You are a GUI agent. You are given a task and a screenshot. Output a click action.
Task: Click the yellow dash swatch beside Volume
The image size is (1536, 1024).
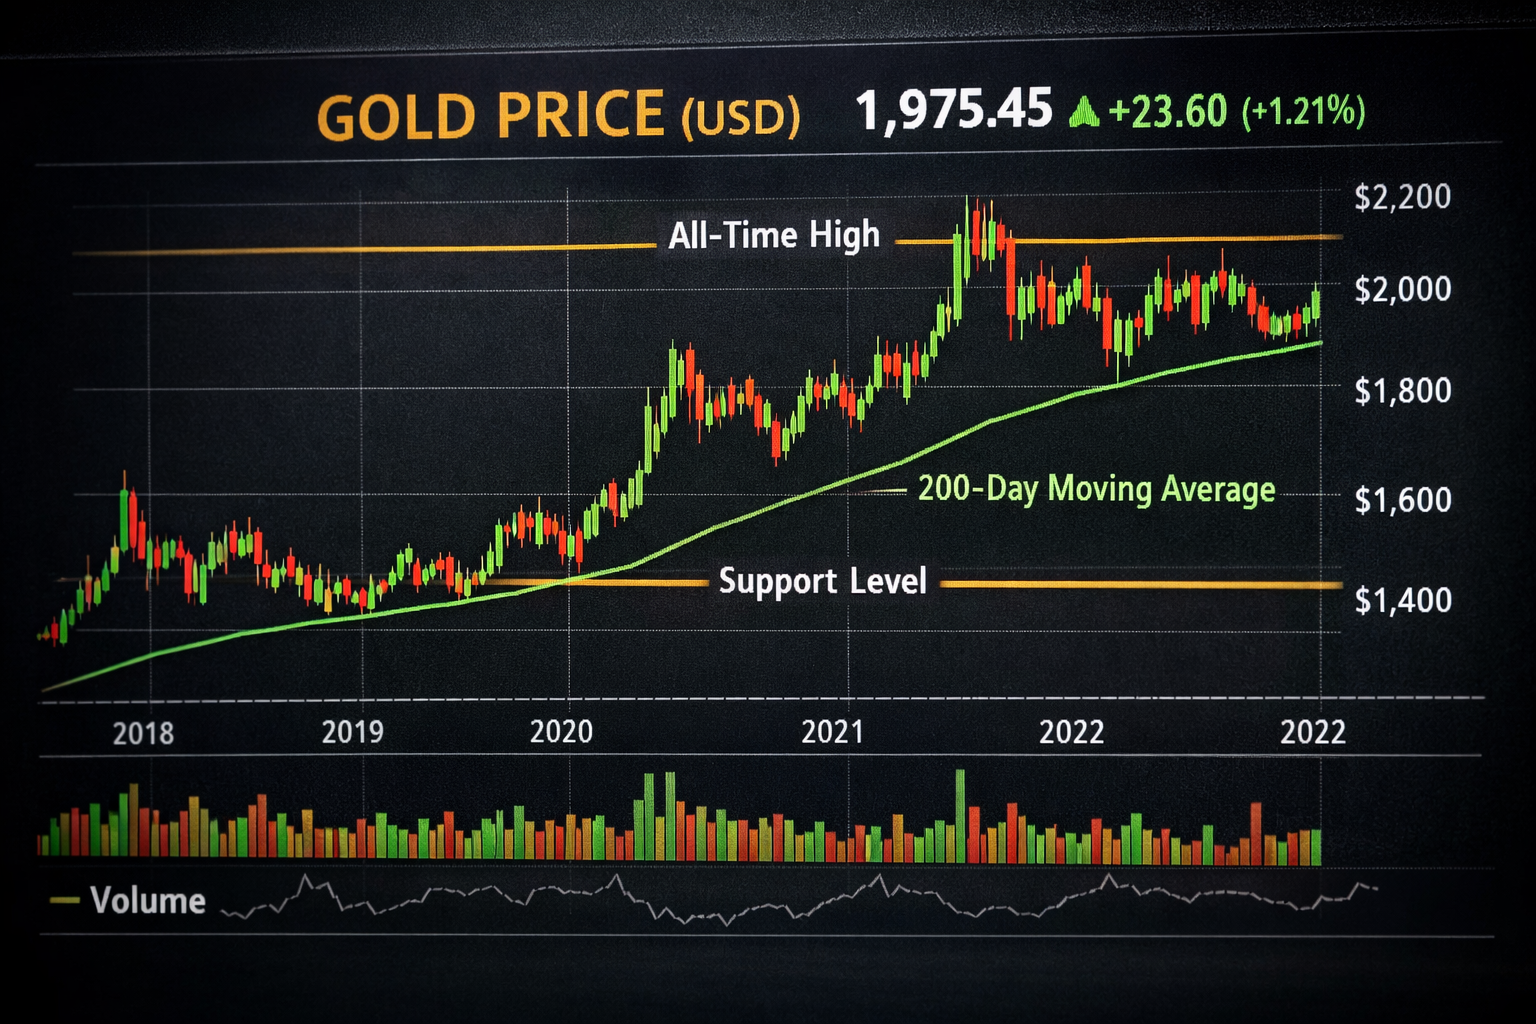pos(65,901)
